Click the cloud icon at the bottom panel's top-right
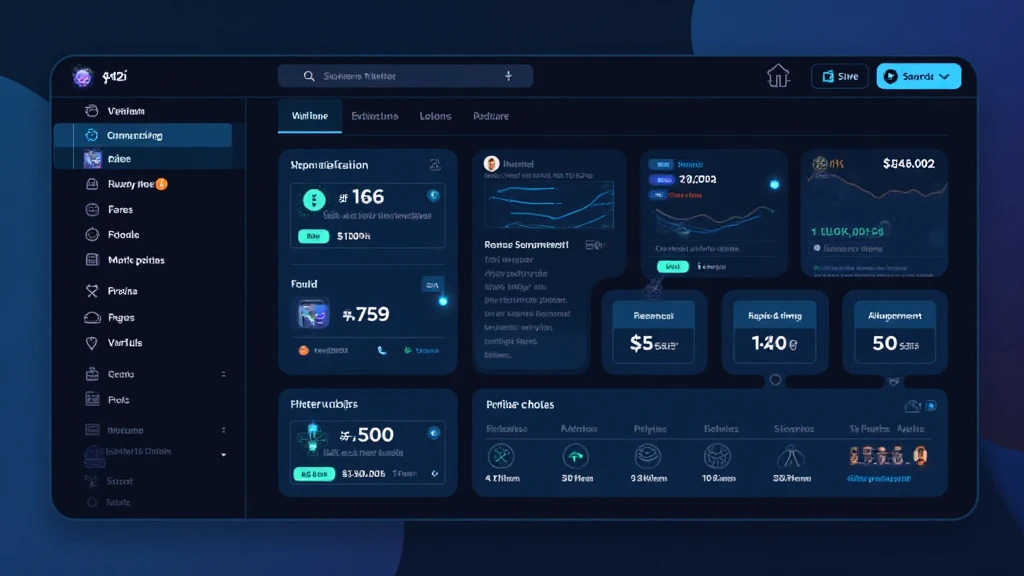 912,406
